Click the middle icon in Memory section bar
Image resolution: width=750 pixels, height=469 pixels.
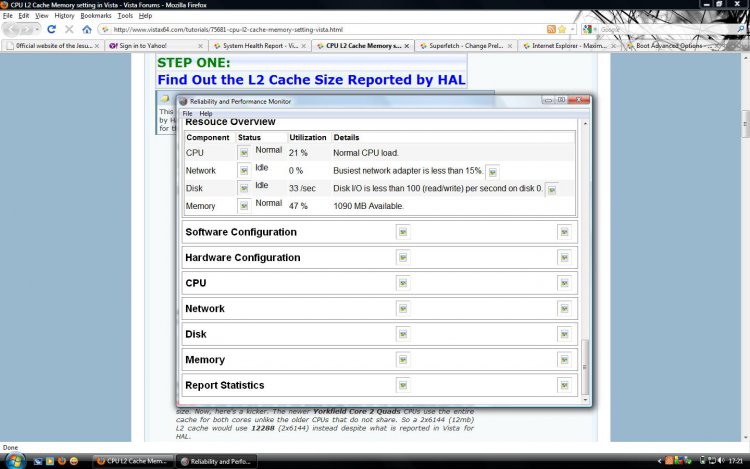[403, 360]
